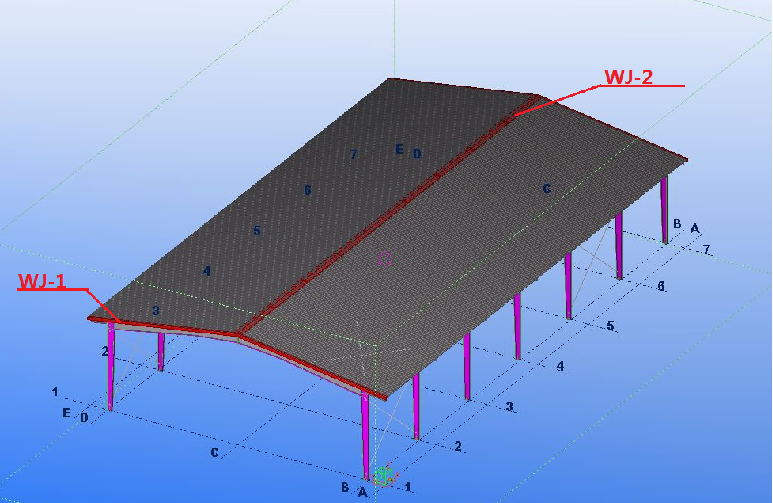Select the far right corner column
773x503 pixels.
click(x=665, y=210)
